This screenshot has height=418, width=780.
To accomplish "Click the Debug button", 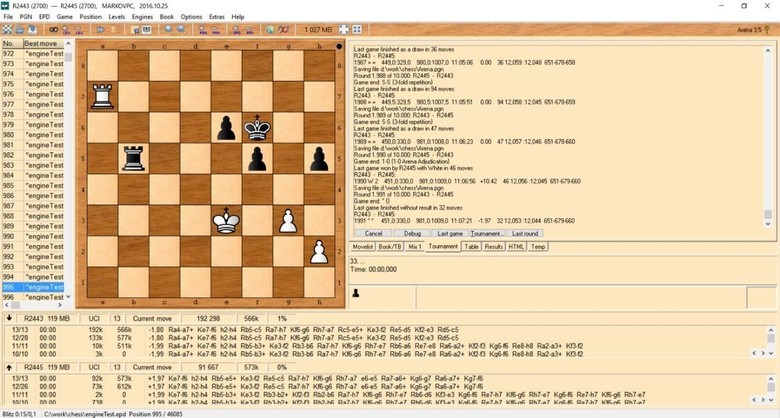I will click(412, 232).
